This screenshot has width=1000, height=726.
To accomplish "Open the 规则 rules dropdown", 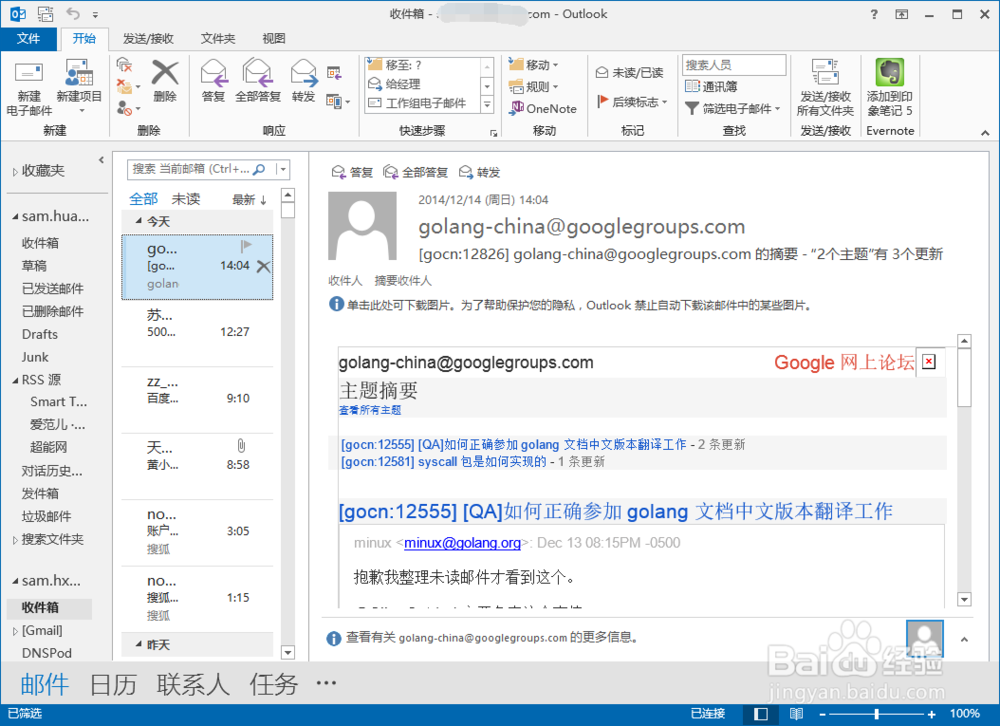I will 534,86.
